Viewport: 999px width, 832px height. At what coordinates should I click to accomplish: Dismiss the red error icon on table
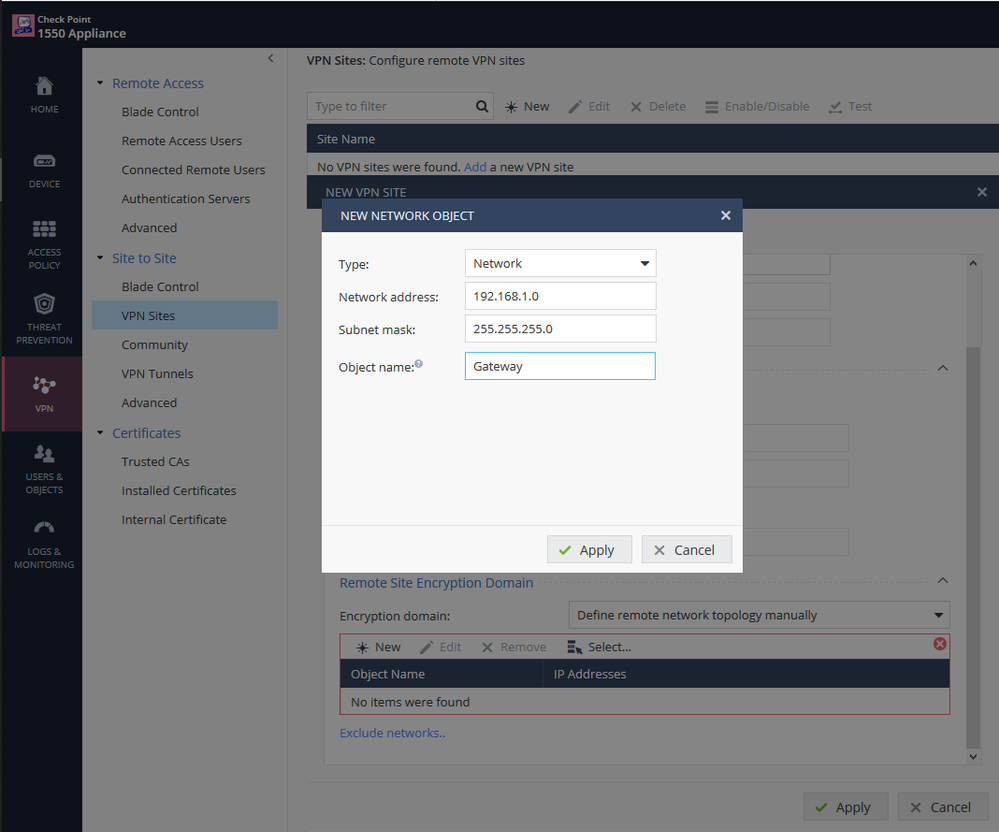pos(939,644)
